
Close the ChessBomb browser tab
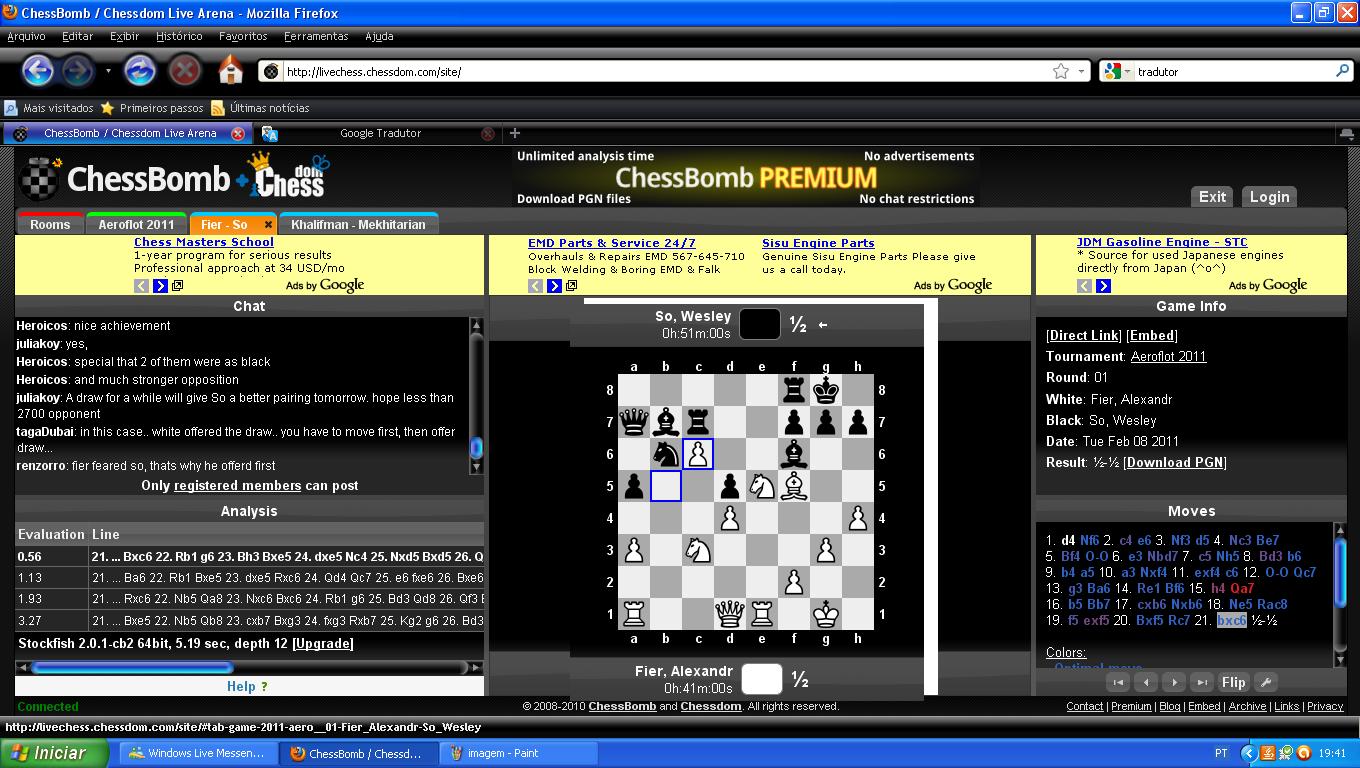tap(238, 133)
